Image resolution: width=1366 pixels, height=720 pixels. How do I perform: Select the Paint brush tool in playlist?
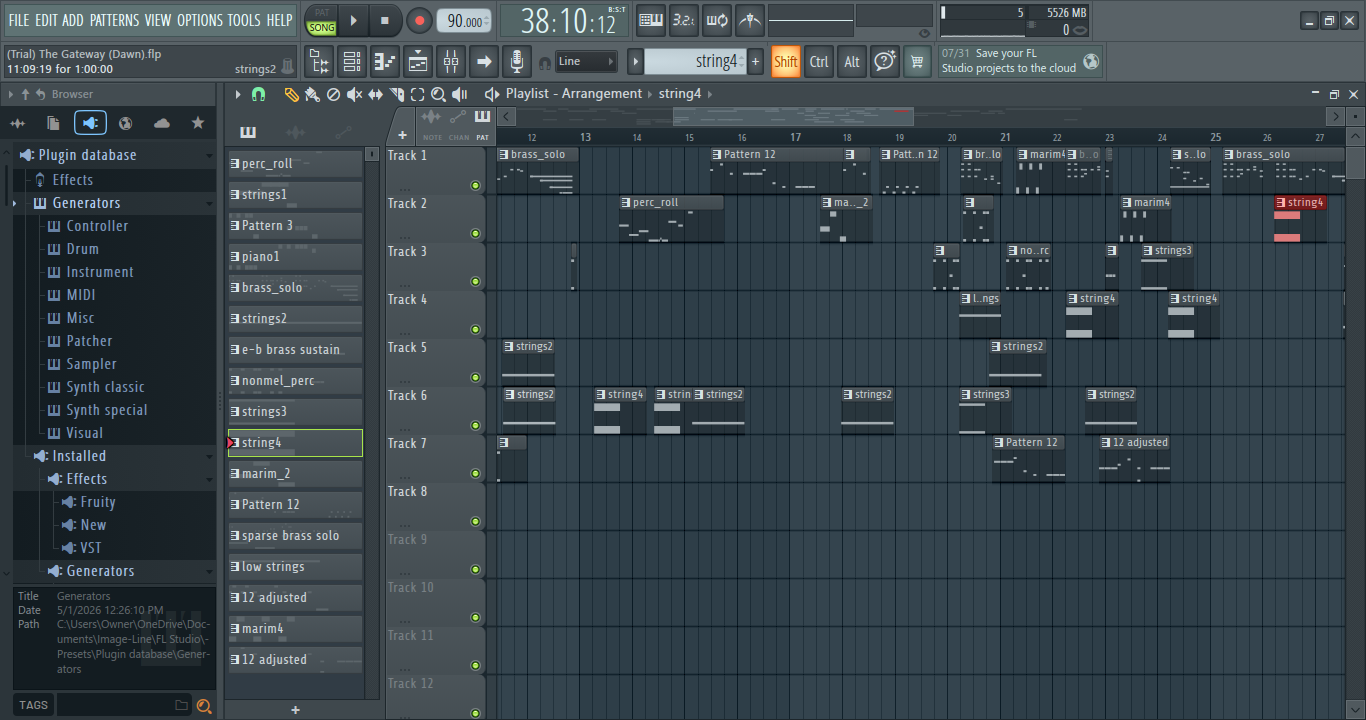point(312,94)
